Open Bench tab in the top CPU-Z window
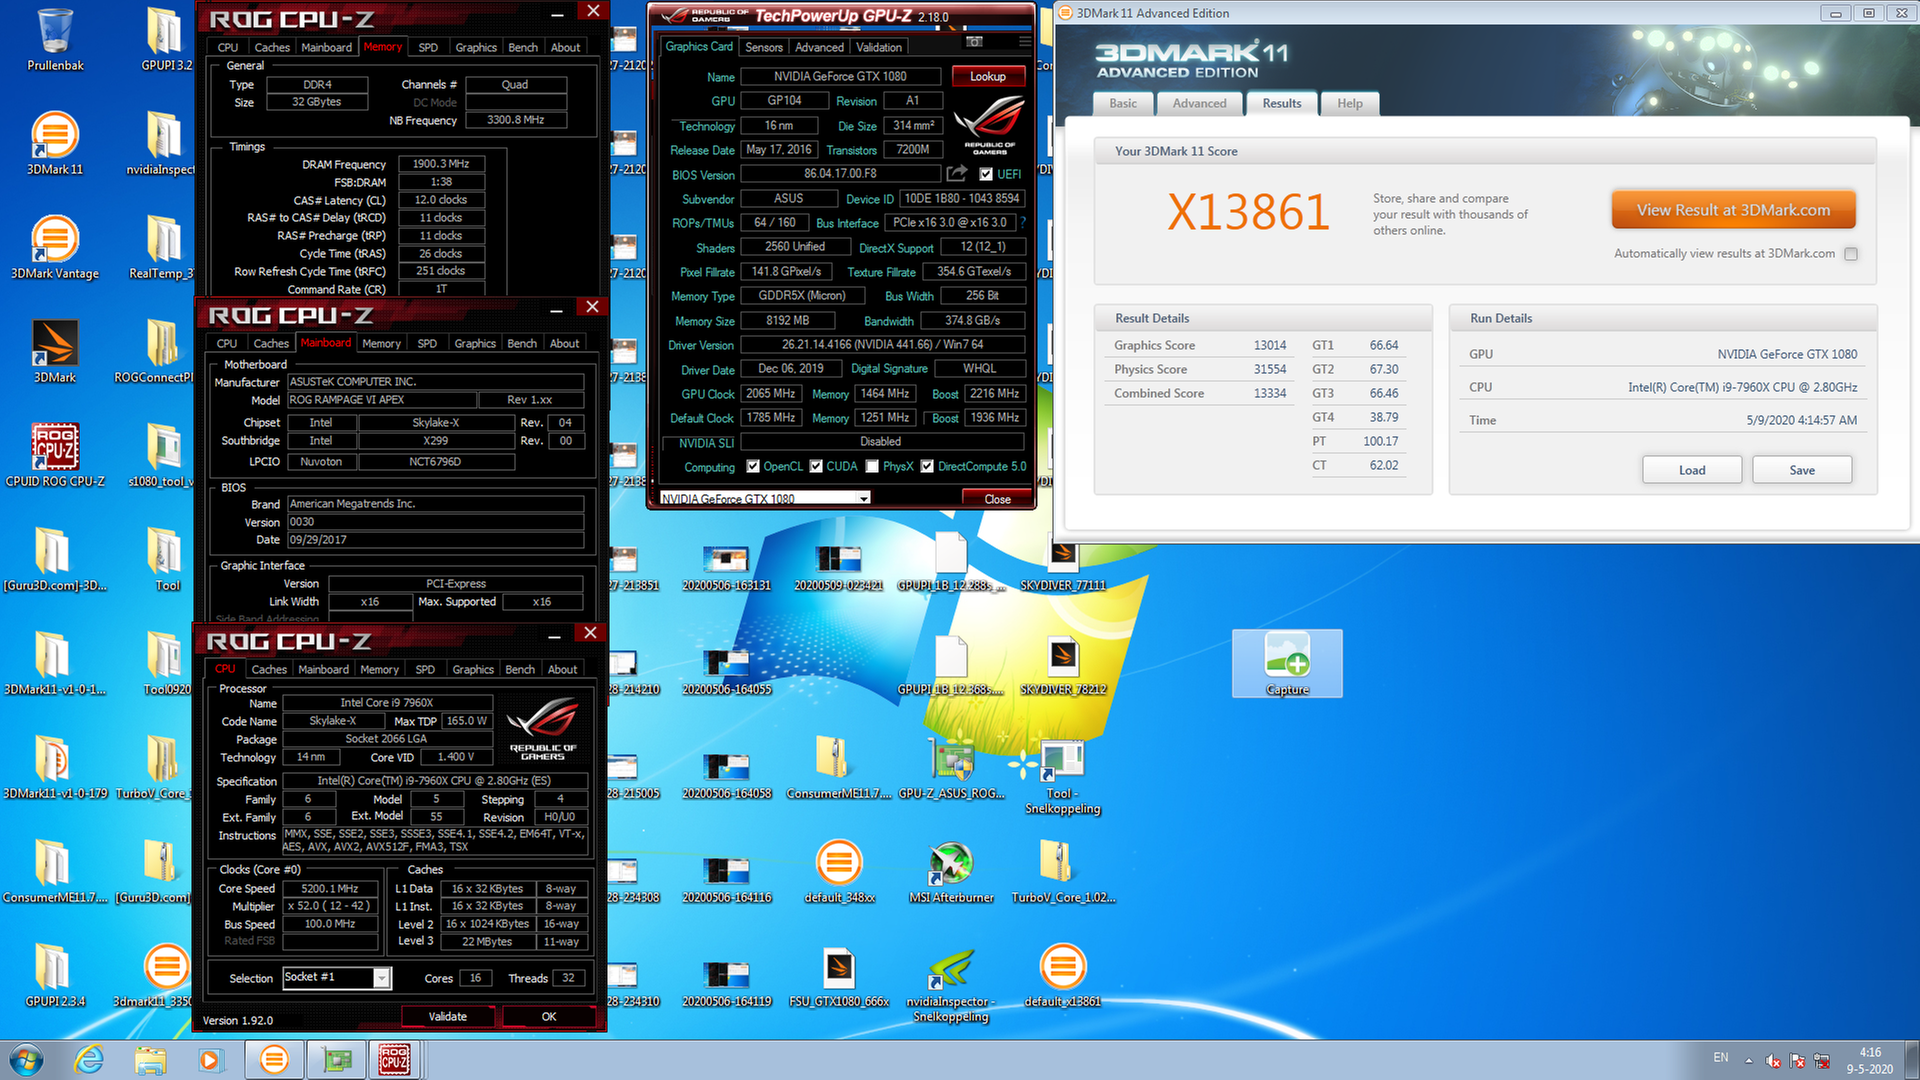1920x1080 pixels. point(523,47)
